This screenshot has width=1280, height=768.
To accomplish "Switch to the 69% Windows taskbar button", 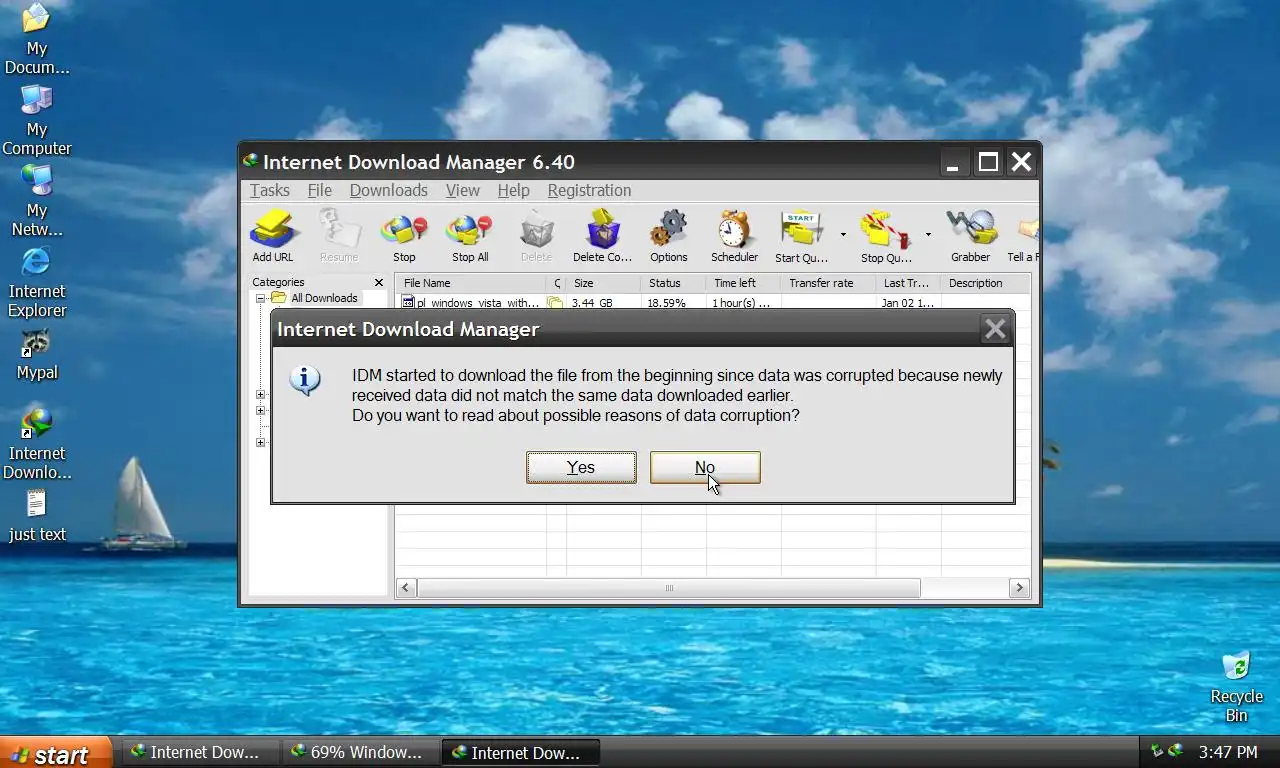I will click(x=361, y=752).
